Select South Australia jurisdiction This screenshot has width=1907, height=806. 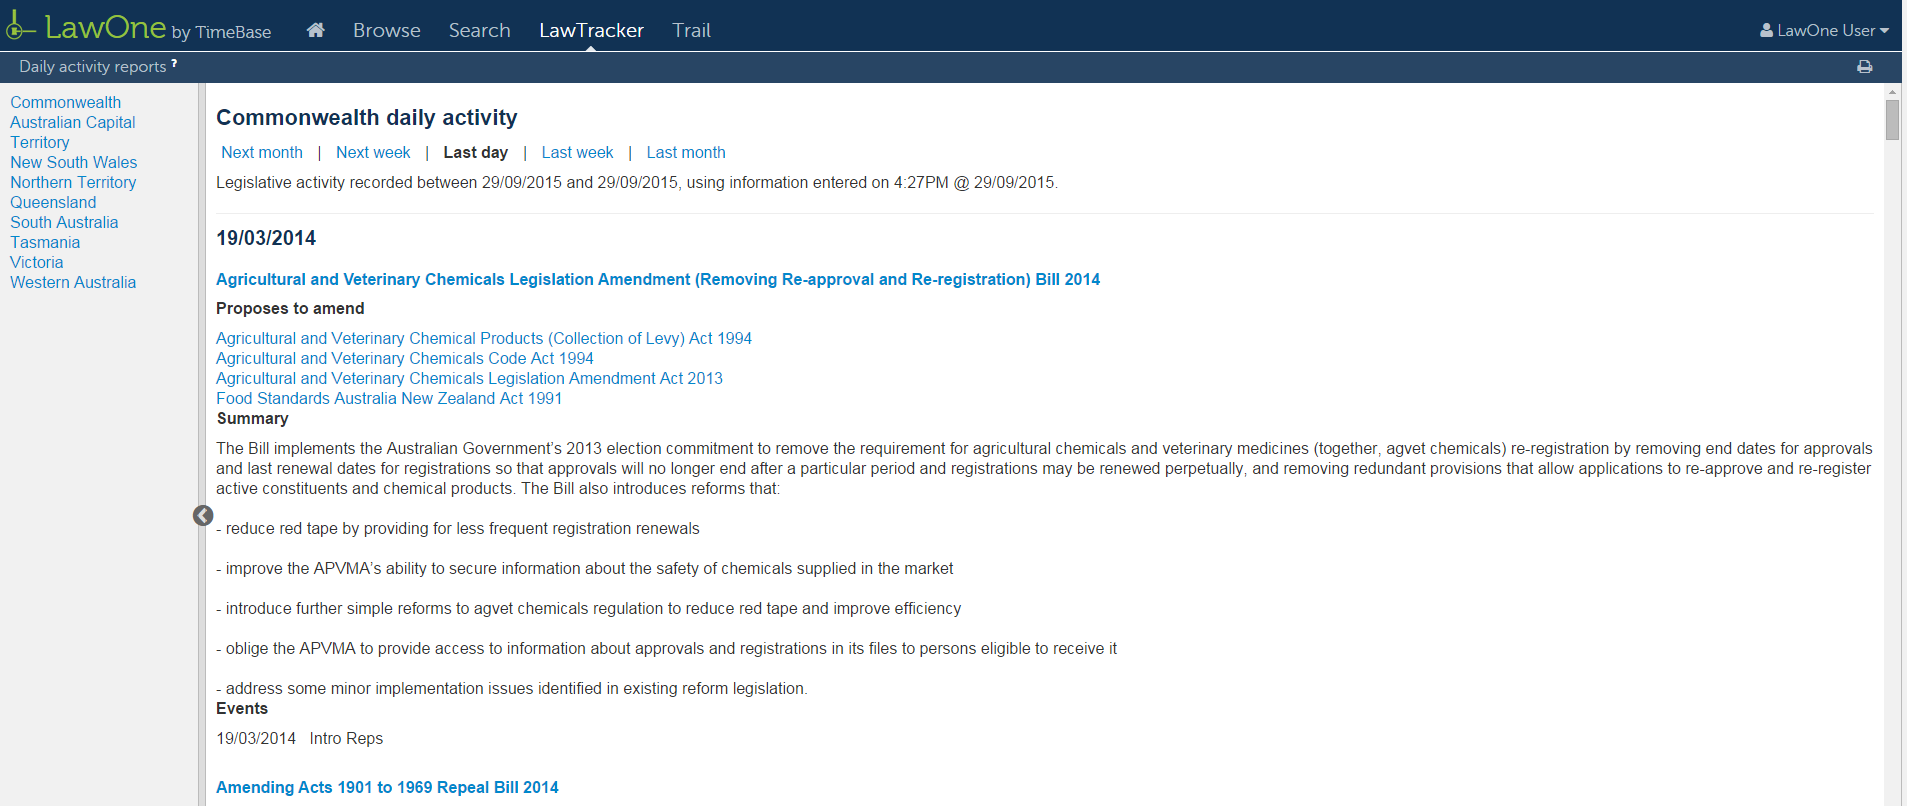point(64,222)
